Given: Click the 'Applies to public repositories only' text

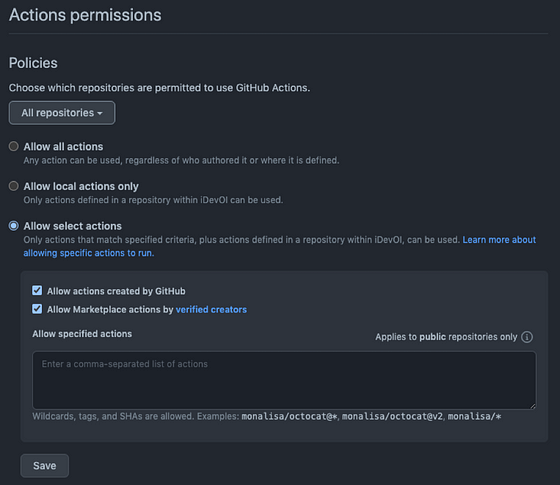Looking at the screenshot, I should click(x=446, y=337).
